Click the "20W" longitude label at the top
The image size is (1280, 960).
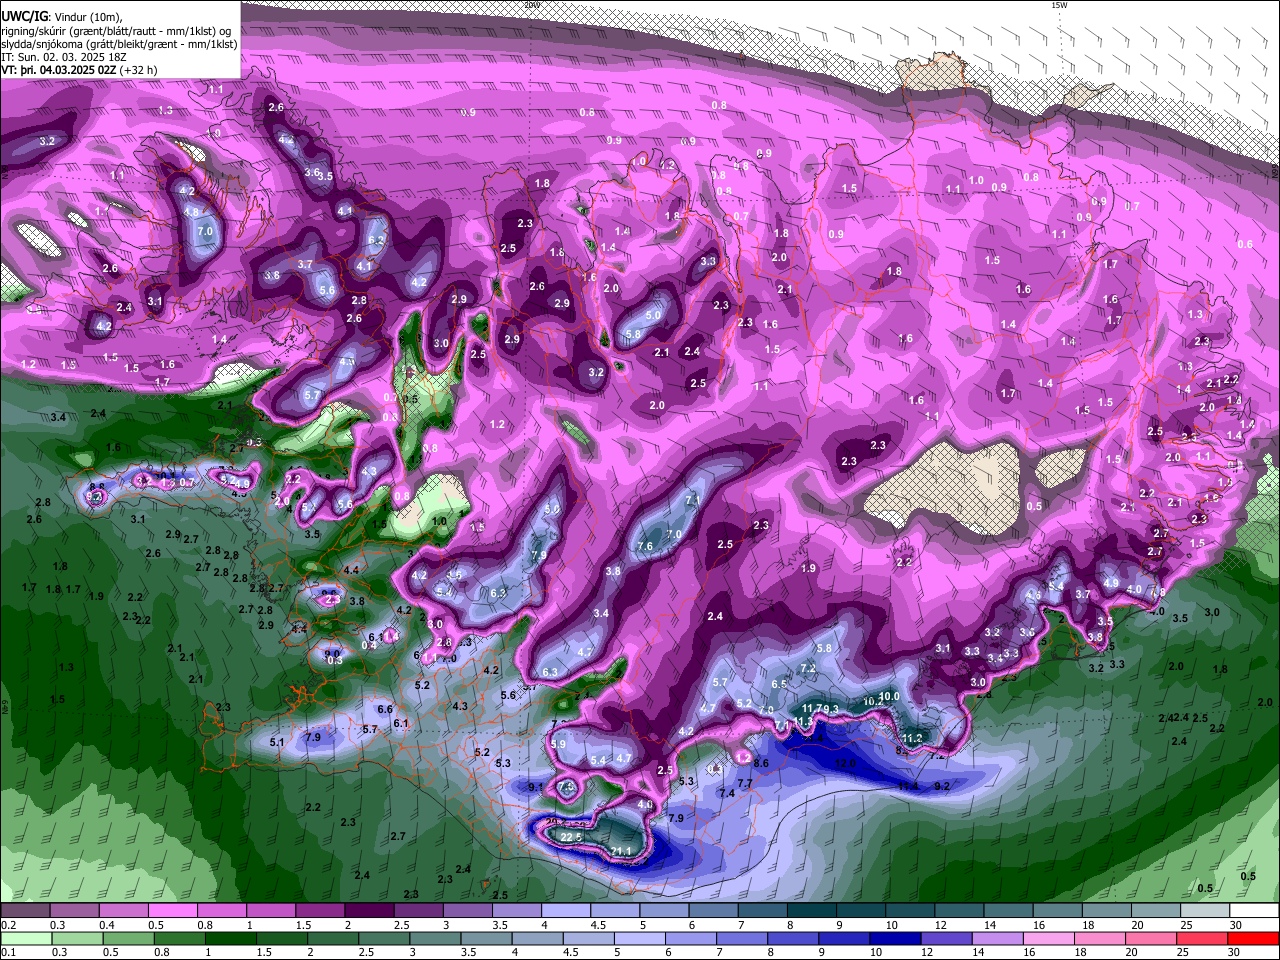pos(531,4)
